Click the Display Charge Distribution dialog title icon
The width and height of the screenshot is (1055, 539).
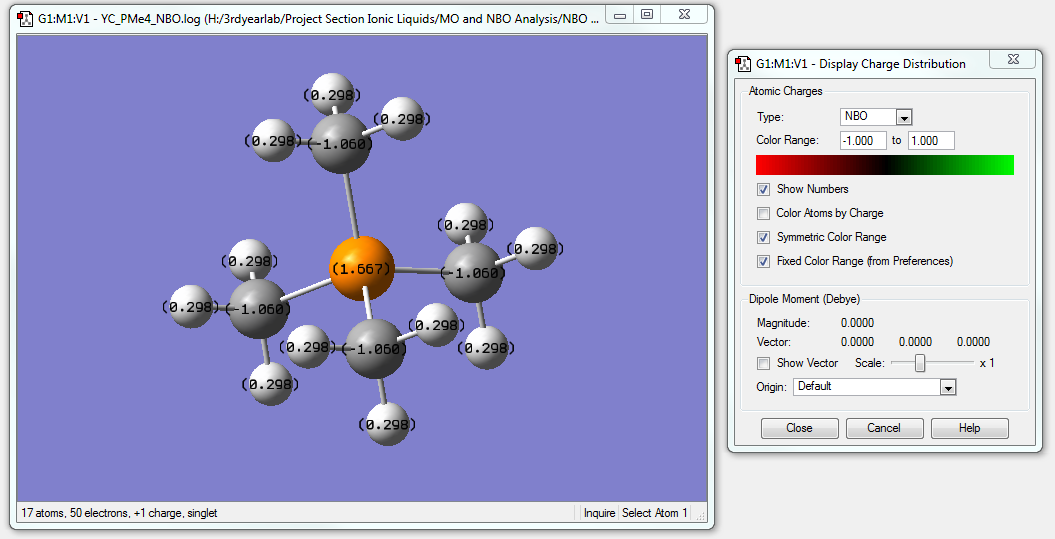[x=743, y=63]
